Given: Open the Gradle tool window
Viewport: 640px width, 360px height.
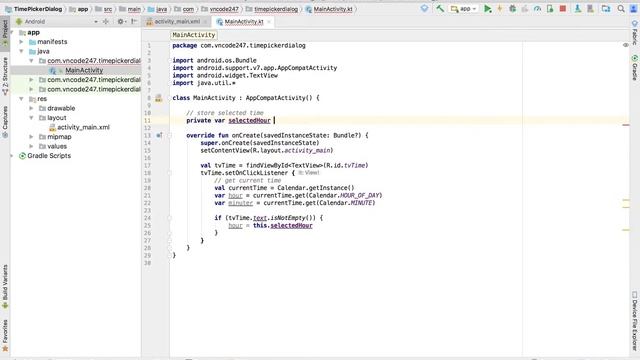Looking at the screenshot, I should coord(635,68).
